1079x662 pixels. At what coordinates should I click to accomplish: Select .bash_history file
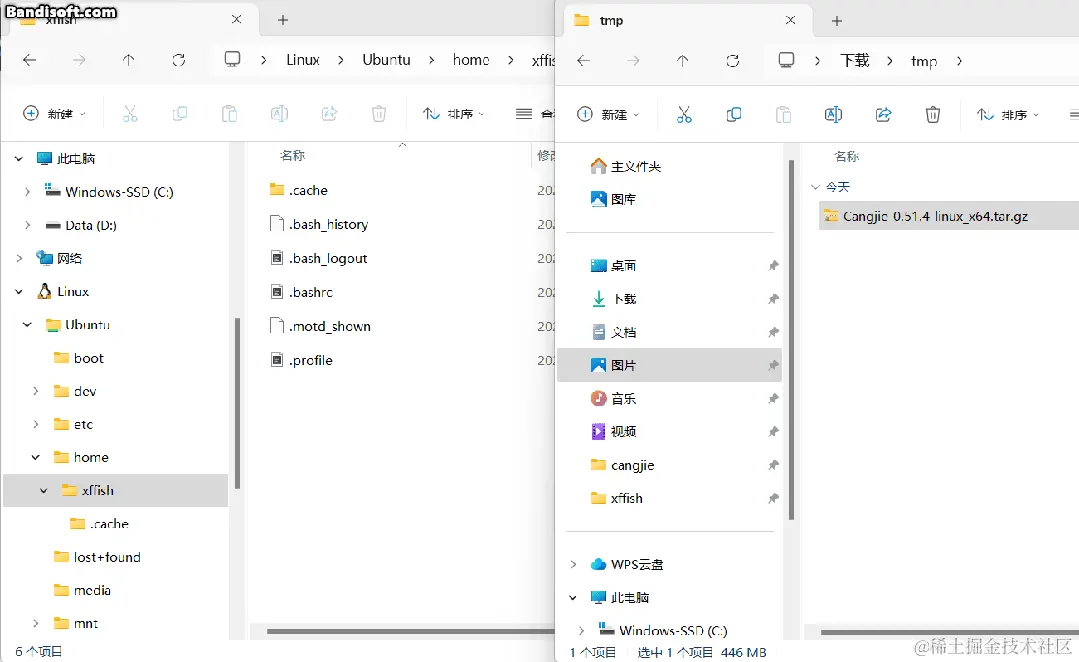pos(328,224)
